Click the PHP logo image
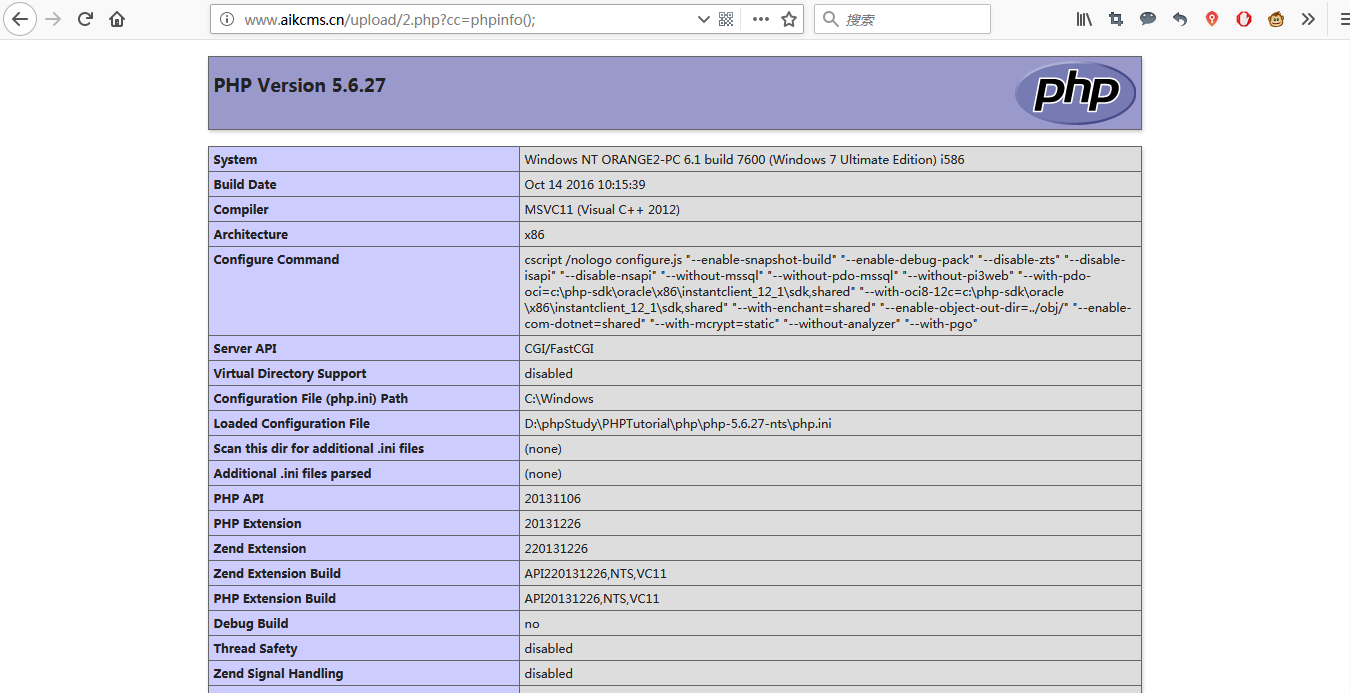The width and height of the screenshot is (1350, 693). coord(1075,93)
